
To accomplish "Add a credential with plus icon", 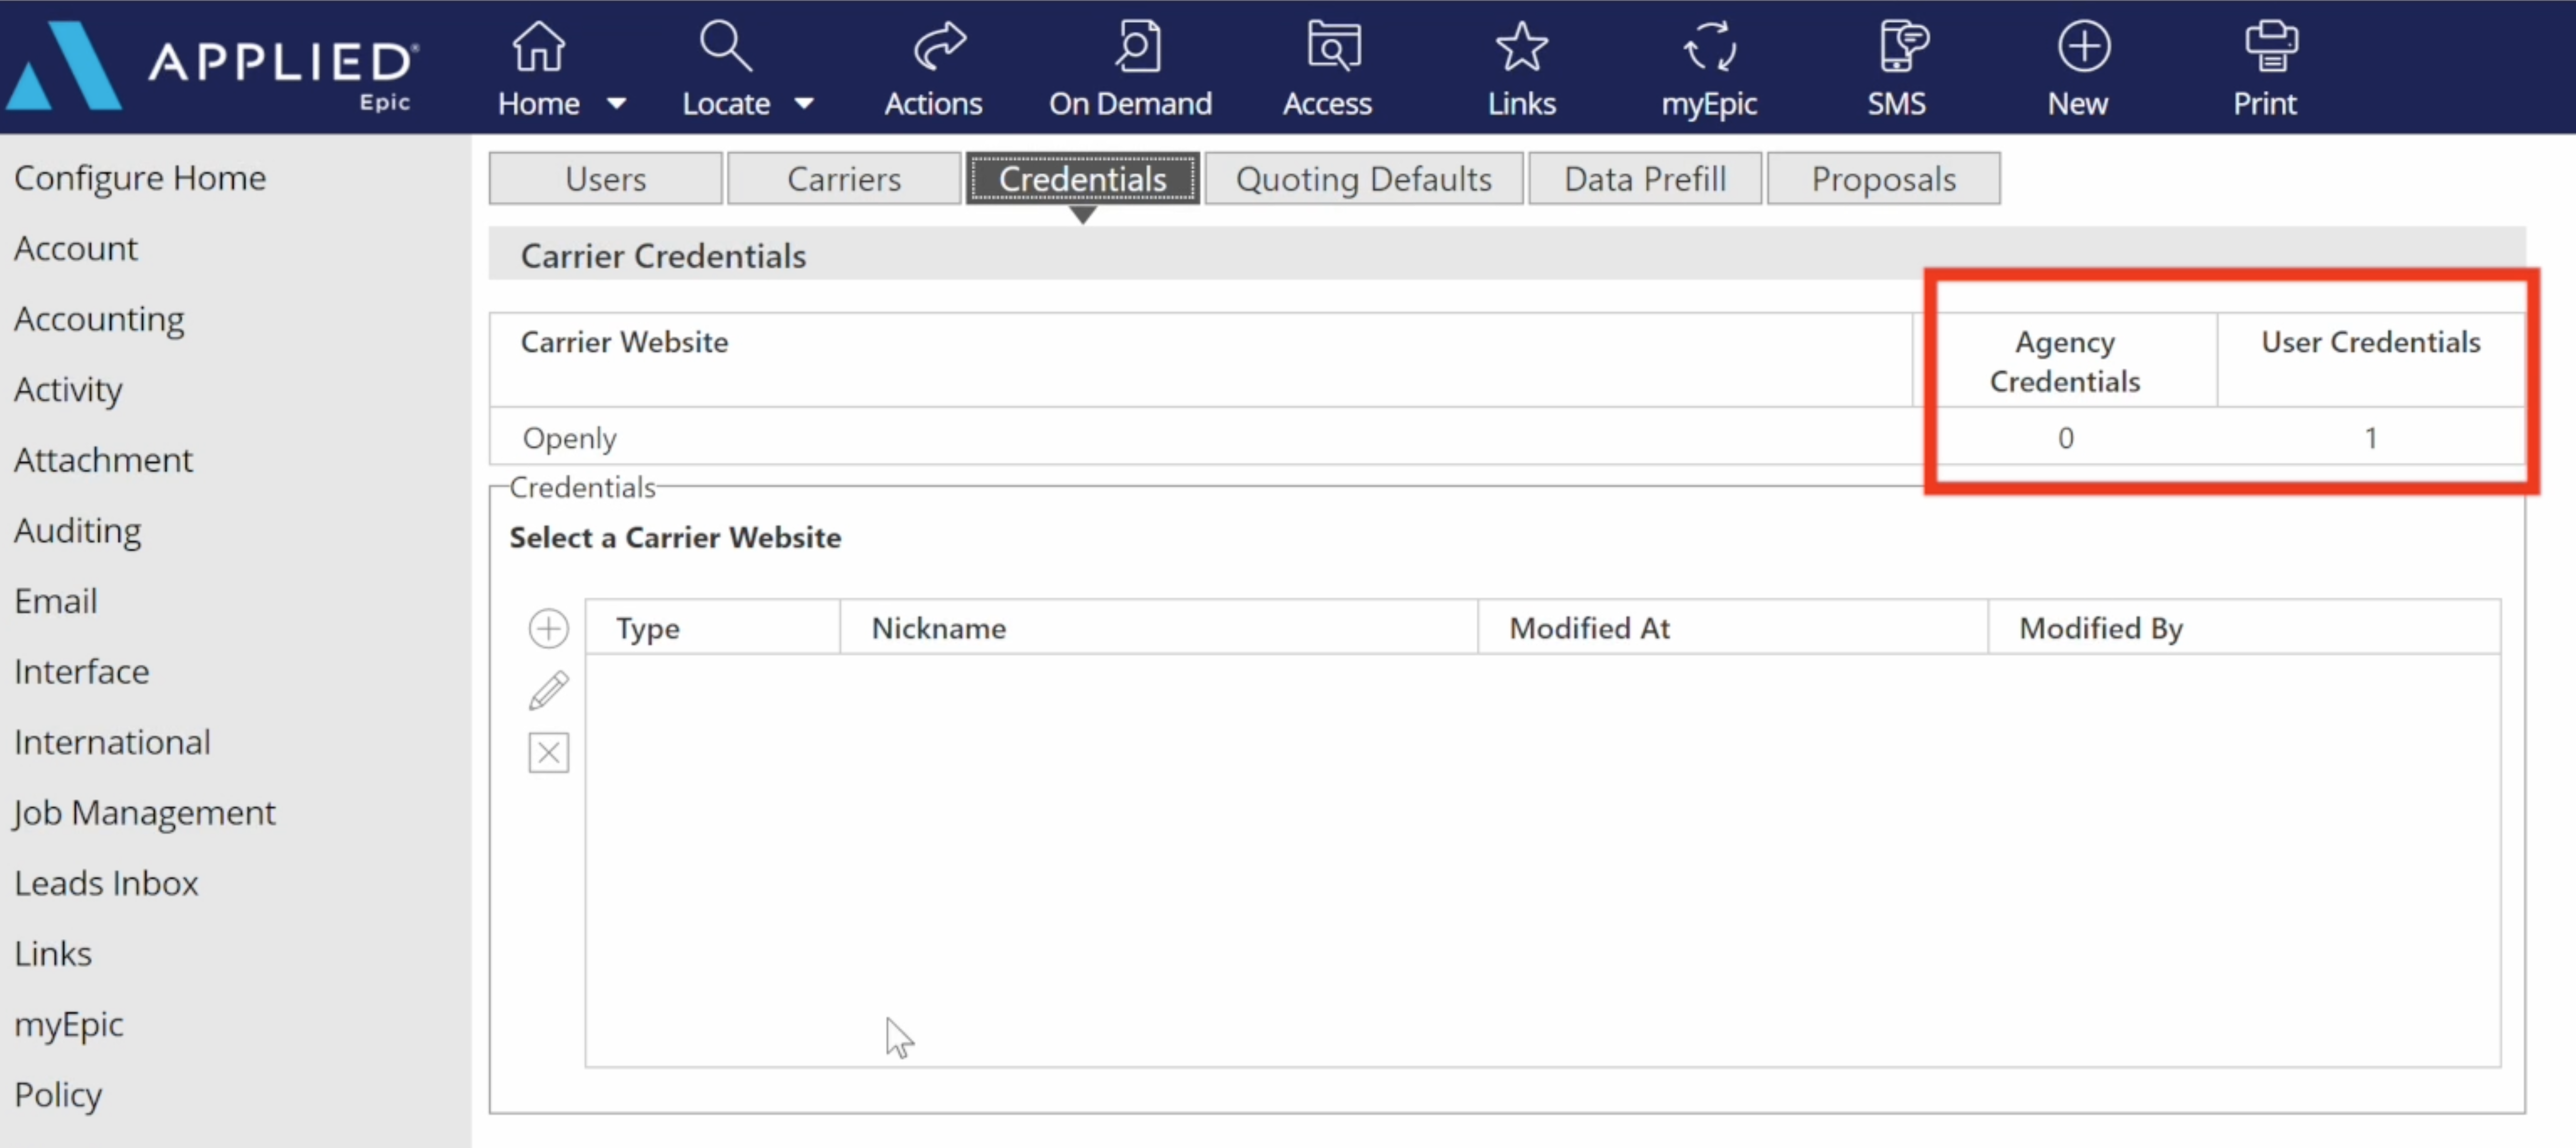I will pyautogui.click(x=548, y=629).
